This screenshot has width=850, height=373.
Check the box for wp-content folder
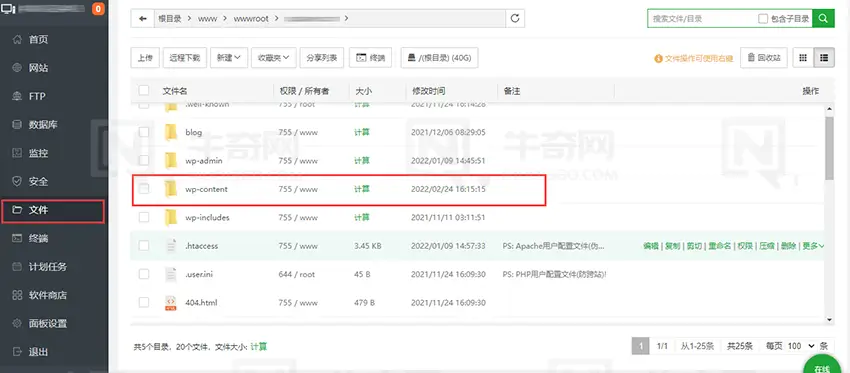(x=144, y=189)
